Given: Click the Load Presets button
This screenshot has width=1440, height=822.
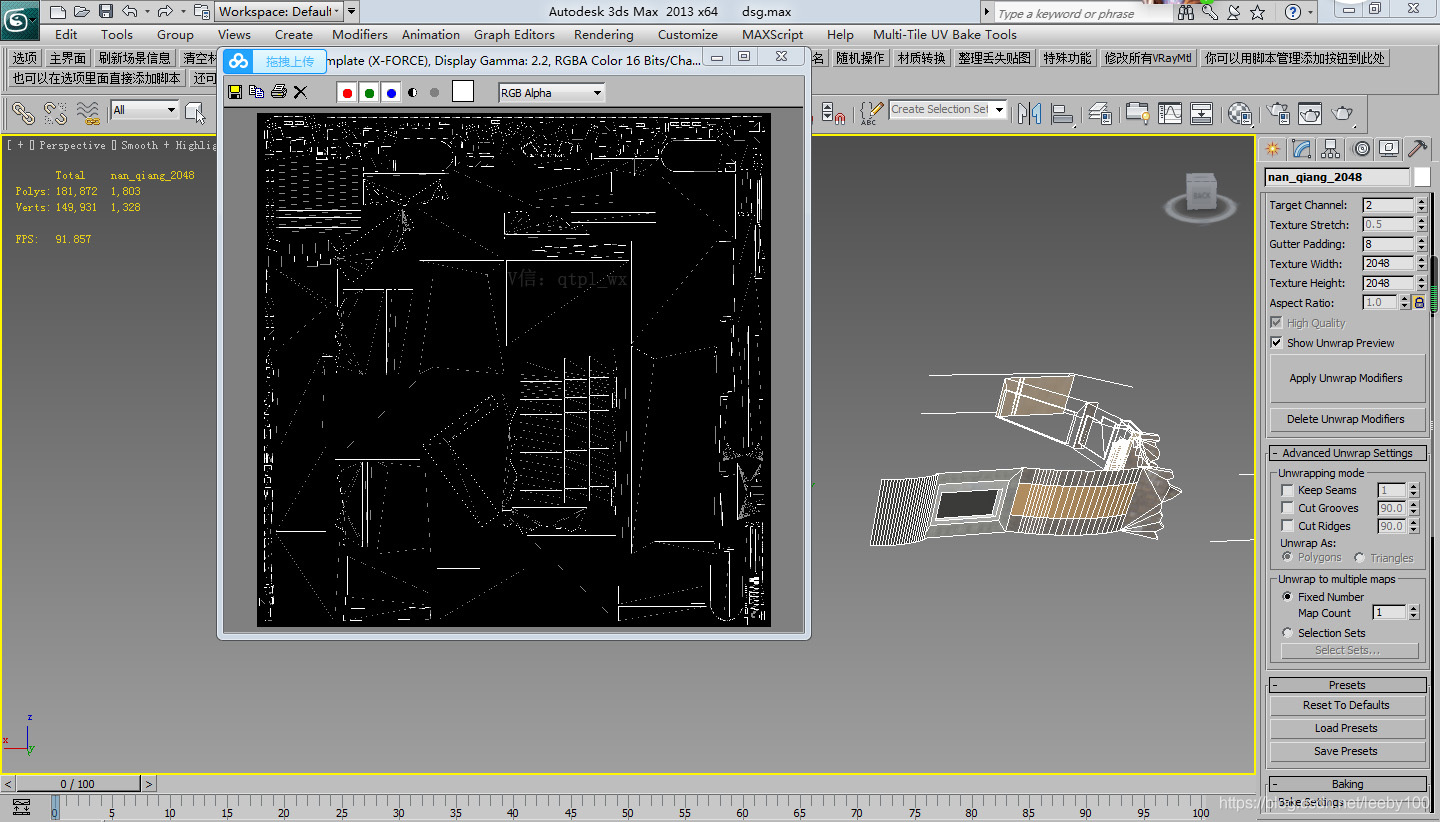Looking at the screenshot, I should pos(1347,728).
